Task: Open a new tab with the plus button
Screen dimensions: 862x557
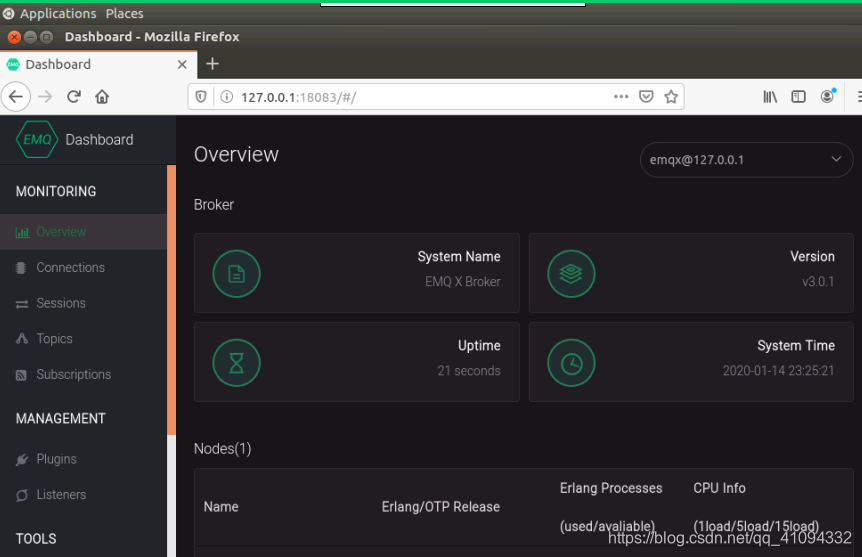Action: [x=212, y=64]
